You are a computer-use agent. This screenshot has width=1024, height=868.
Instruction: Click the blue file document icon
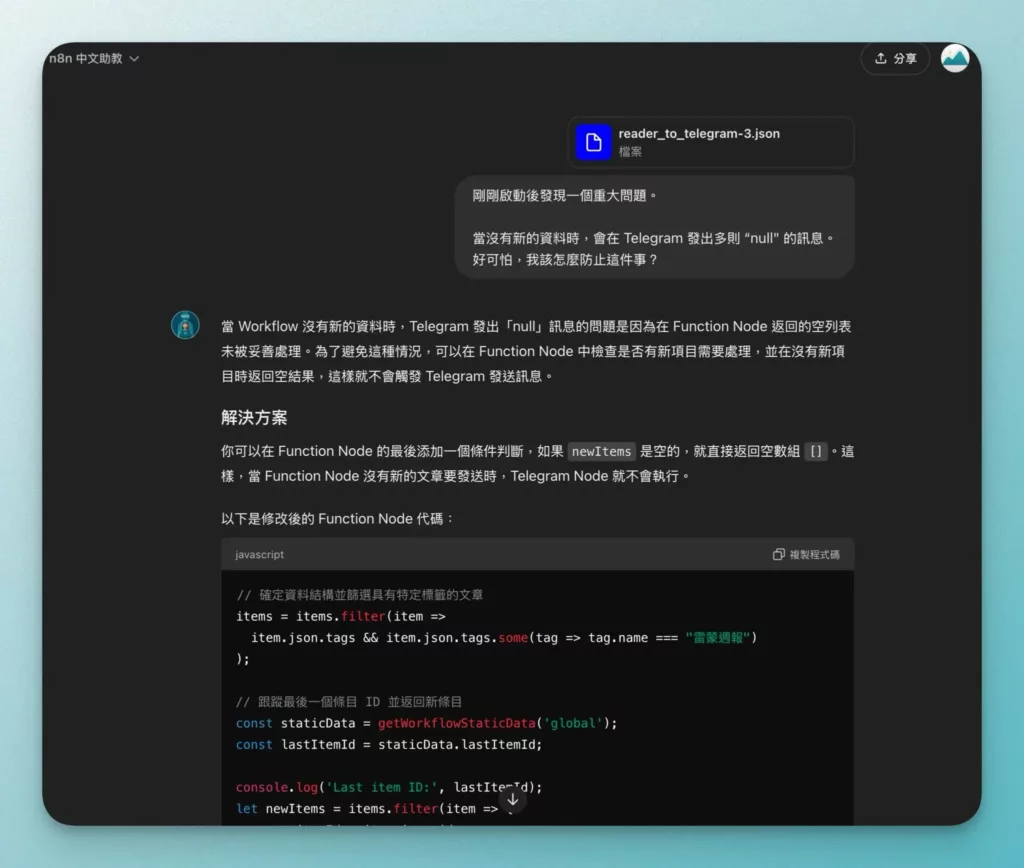click(593, 142)
